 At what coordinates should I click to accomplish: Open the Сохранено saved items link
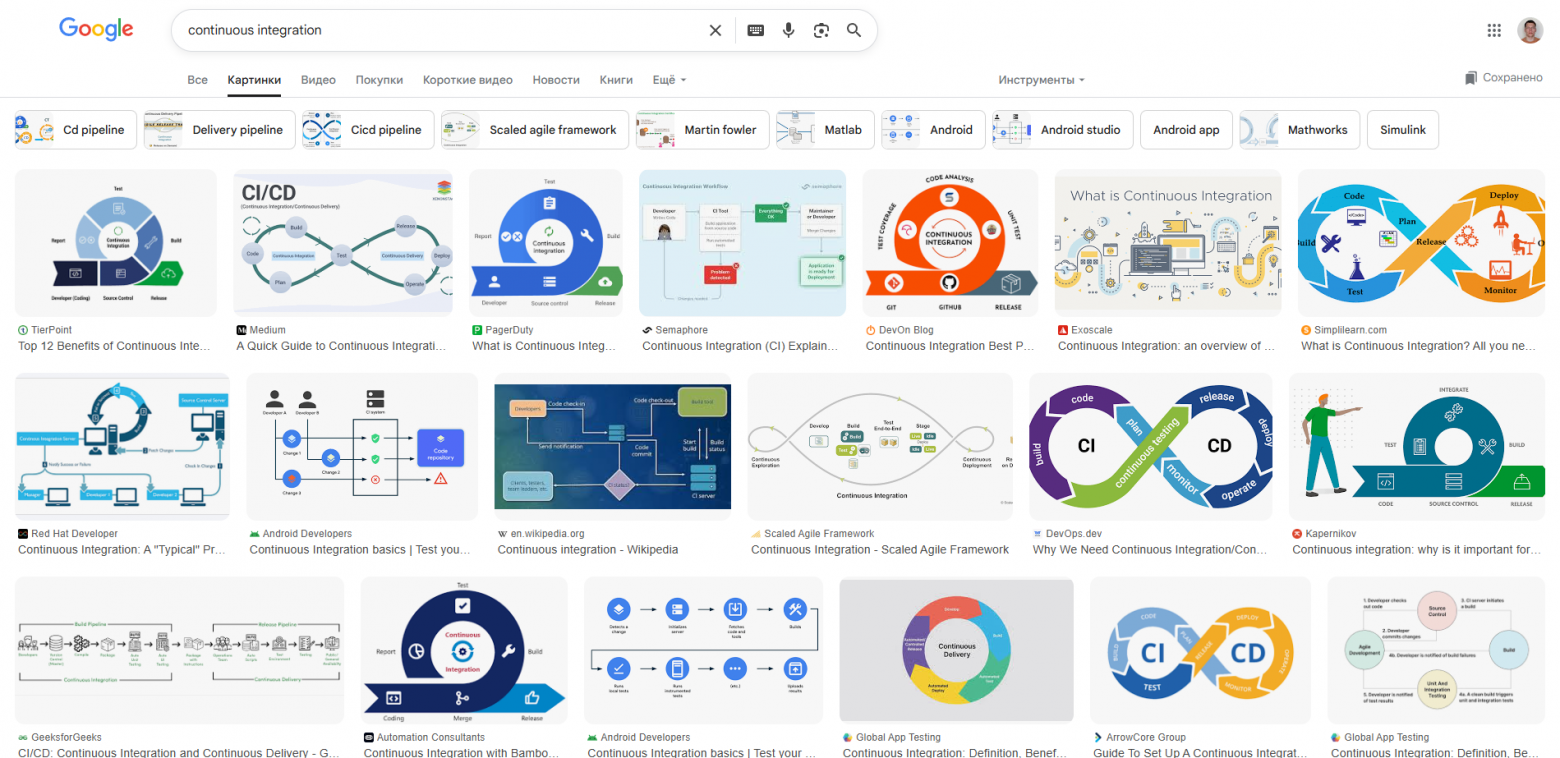pos(1504,78)
